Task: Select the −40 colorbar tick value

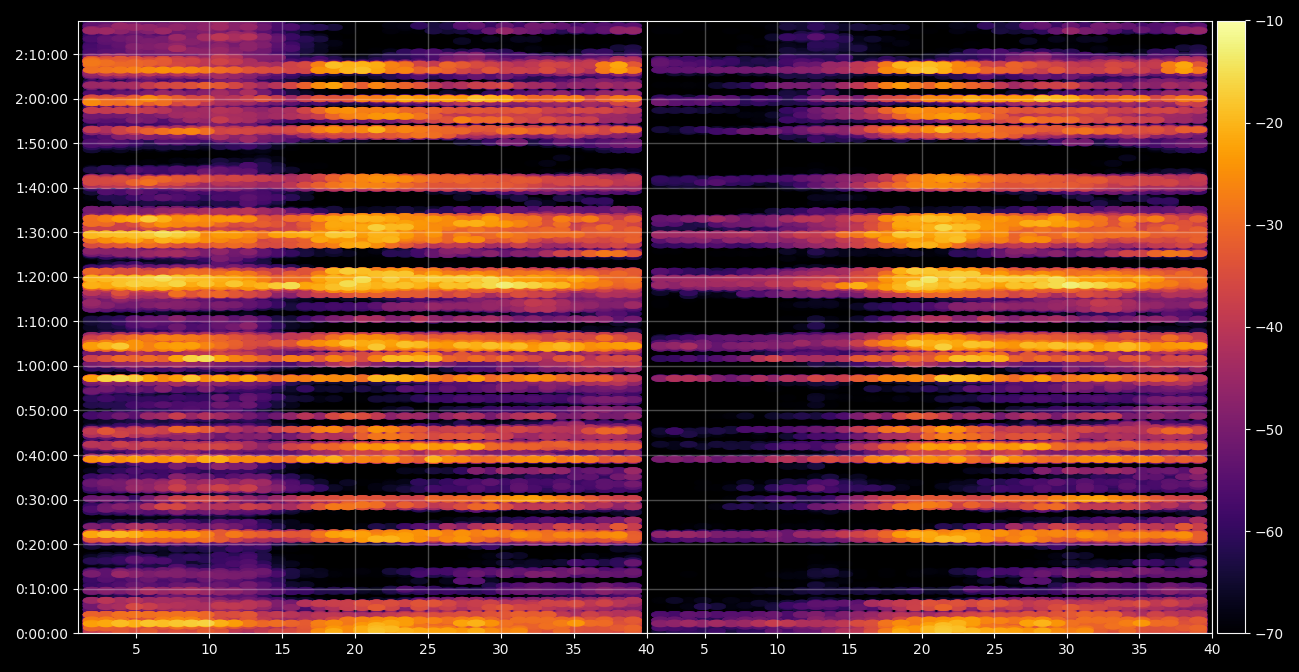Action: tap(1269, 327)
